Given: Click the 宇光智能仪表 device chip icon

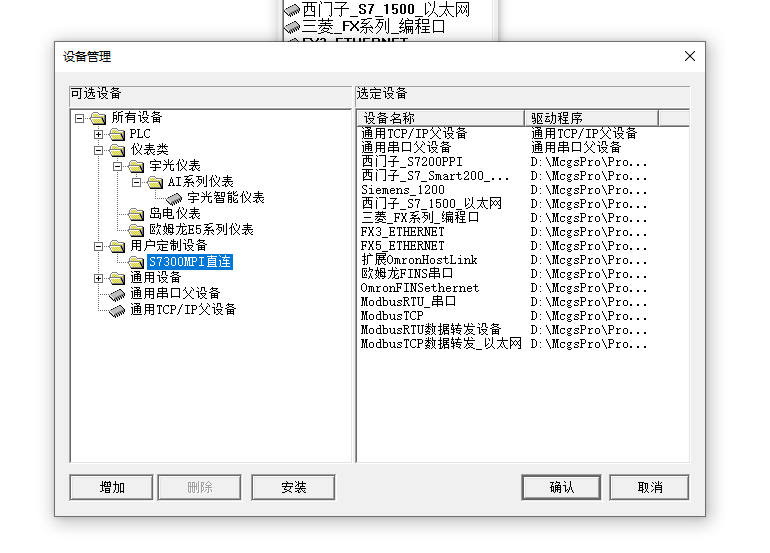Looking at the screenshot, I should [x=174, y=198].
